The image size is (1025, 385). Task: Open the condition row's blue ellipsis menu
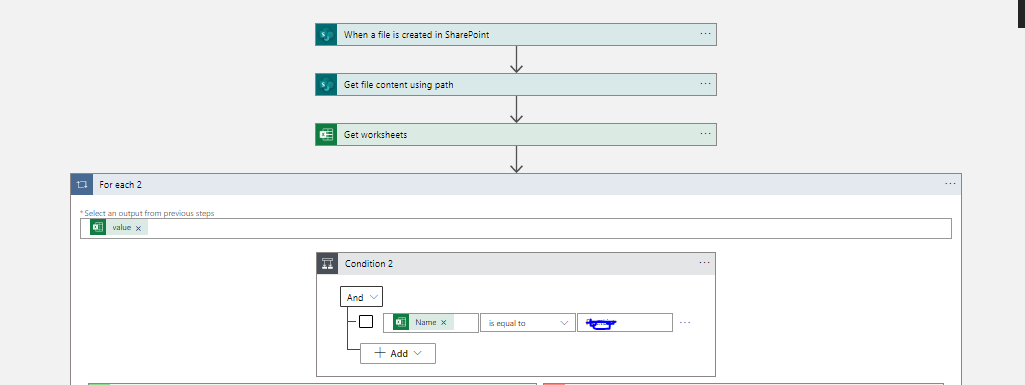(685, 322)
